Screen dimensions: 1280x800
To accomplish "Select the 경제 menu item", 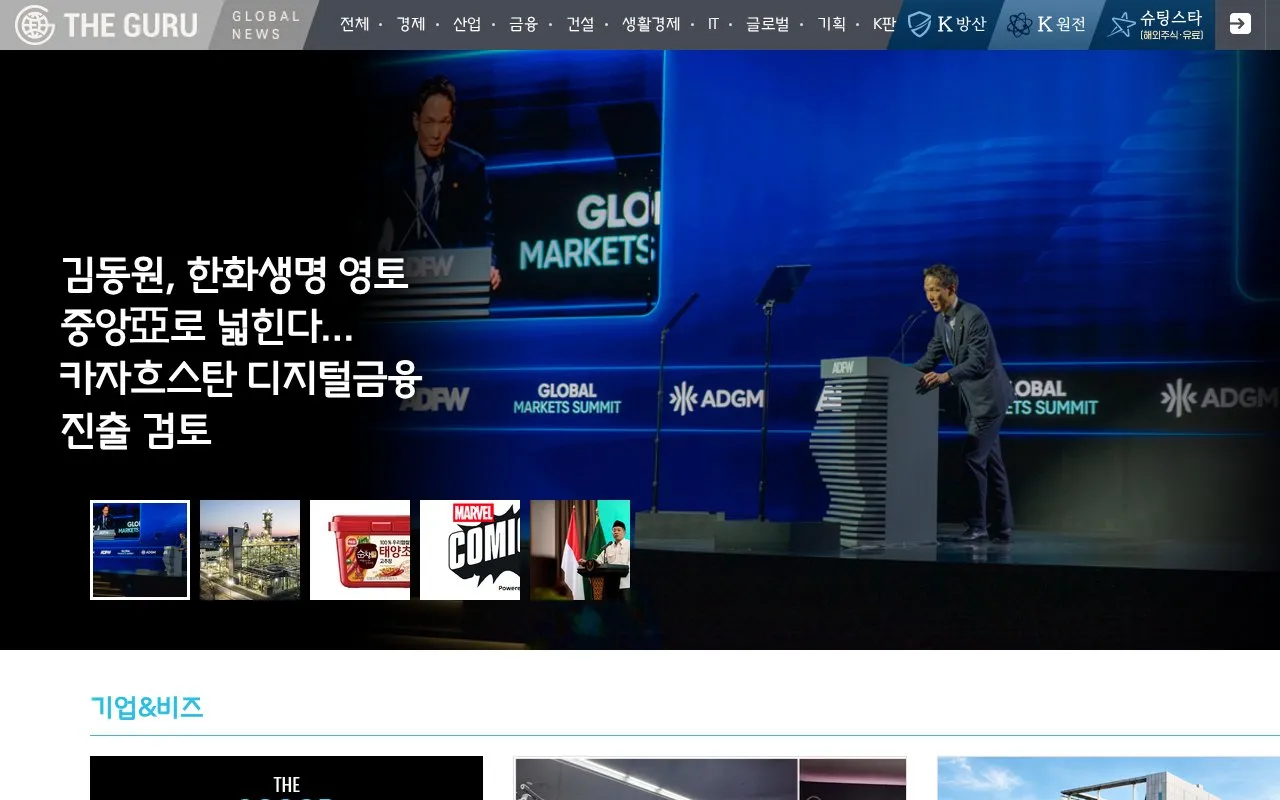I will pos(411,24).
